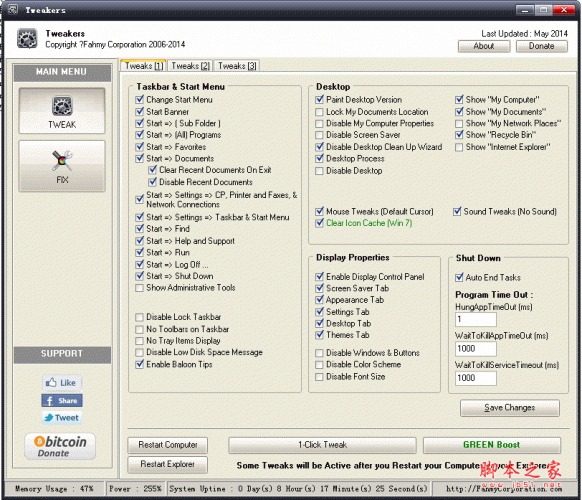
Task: Toggle Mouse Tweaks (Default Cursor)
Action: [x=319, y=212]
